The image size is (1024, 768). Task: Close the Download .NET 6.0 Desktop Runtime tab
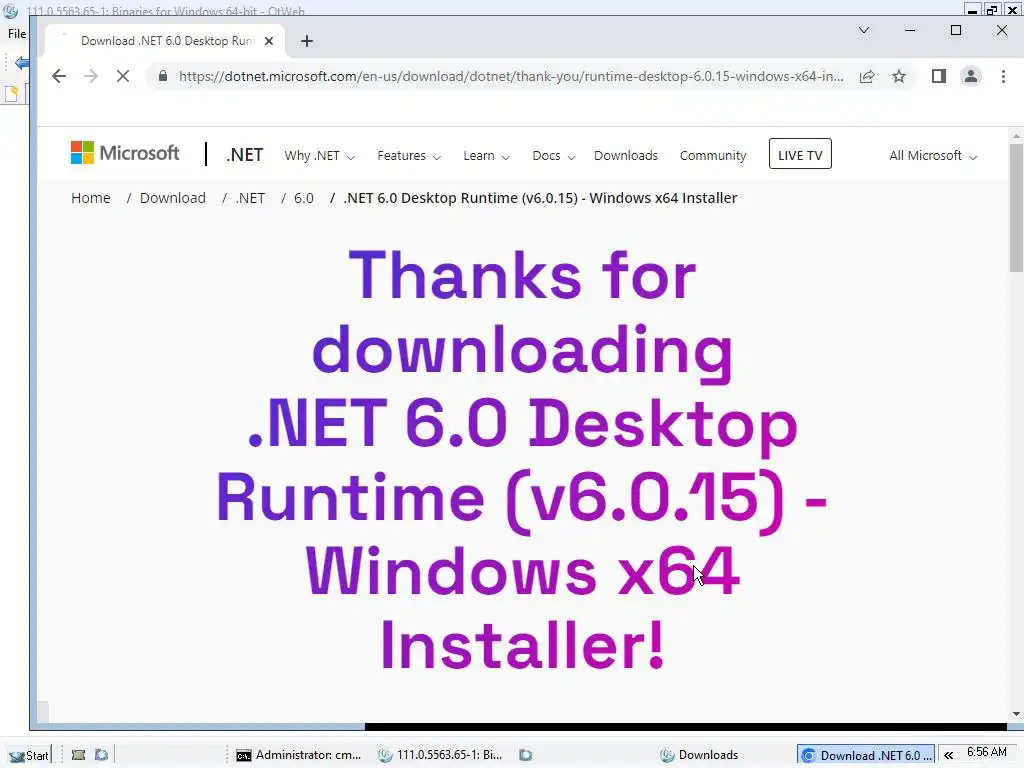tap(268, 41)
